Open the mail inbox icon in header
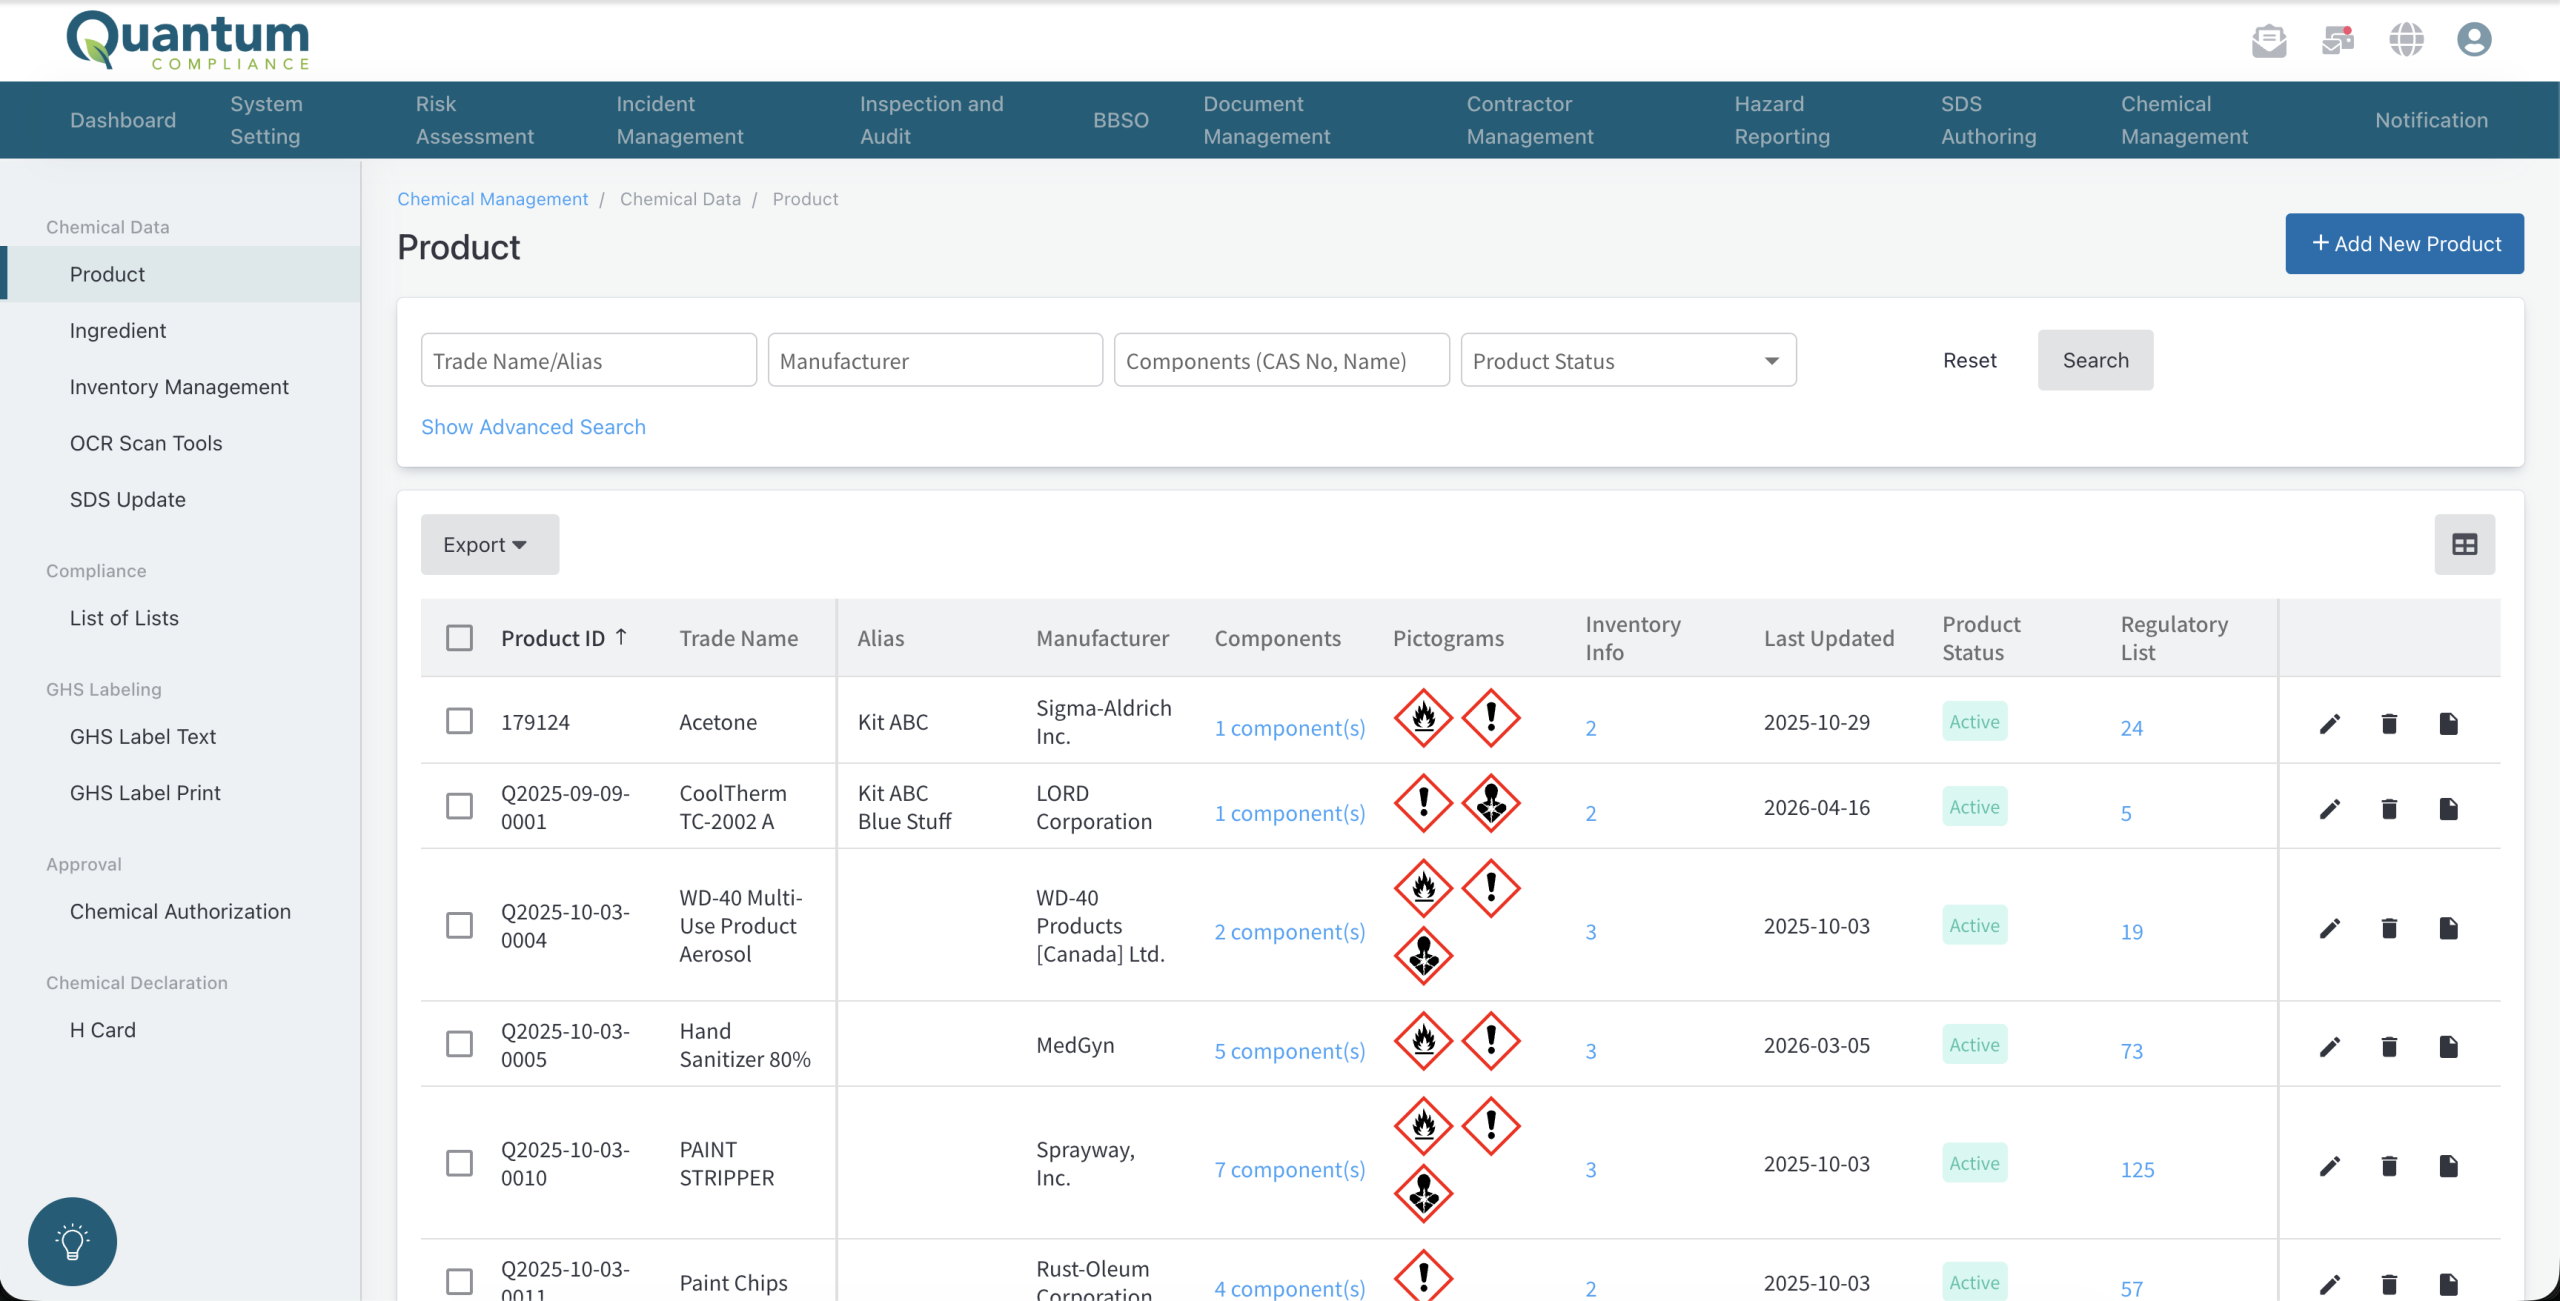The height and width of the screenshot is (1301, 2560). coord(2269,40)
